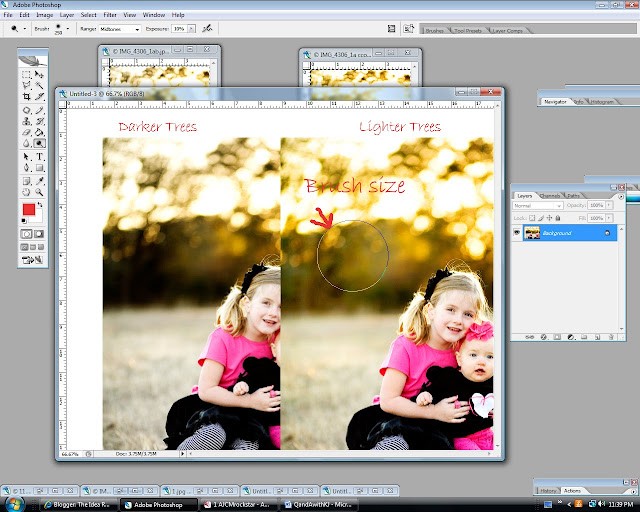This screenshot has height=512, width=640.
Task: Select the Hand tool
Action: (27, 192)
